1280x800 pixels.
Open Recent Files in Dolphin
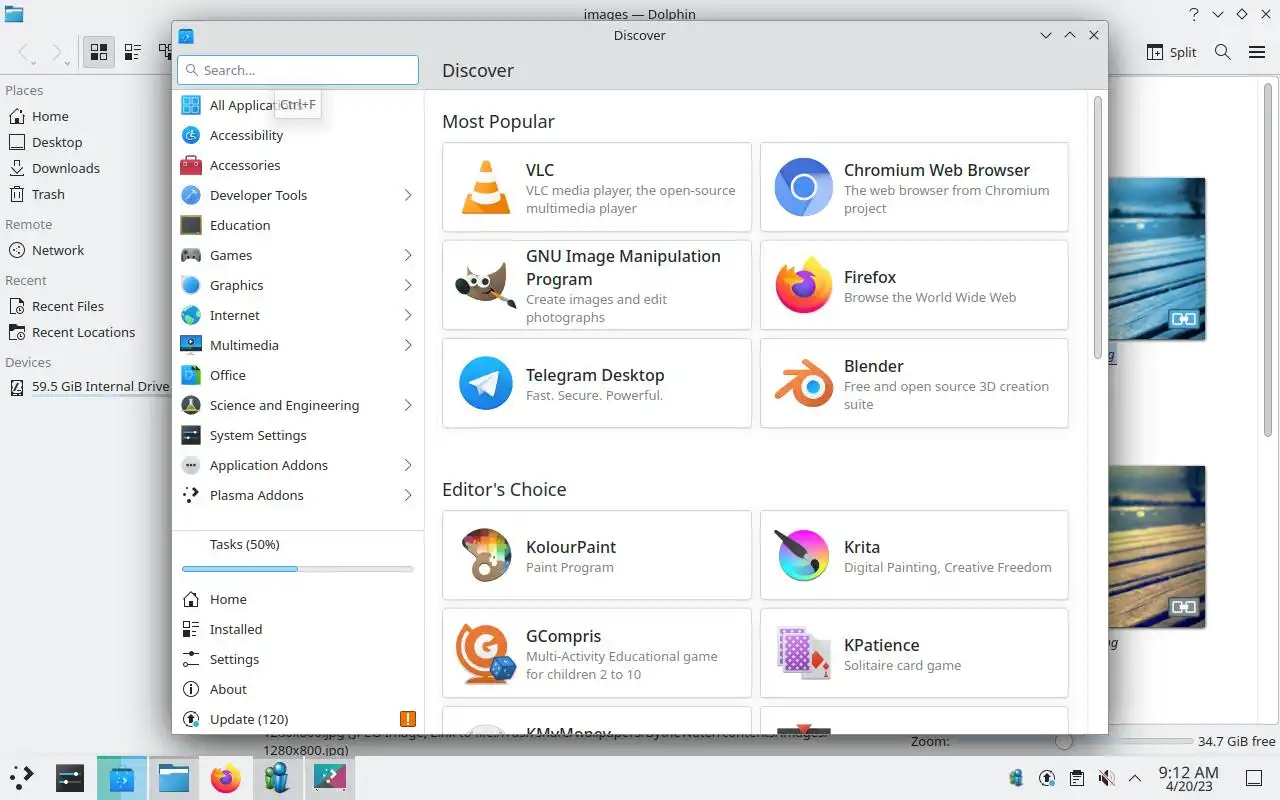coord(85,306)
